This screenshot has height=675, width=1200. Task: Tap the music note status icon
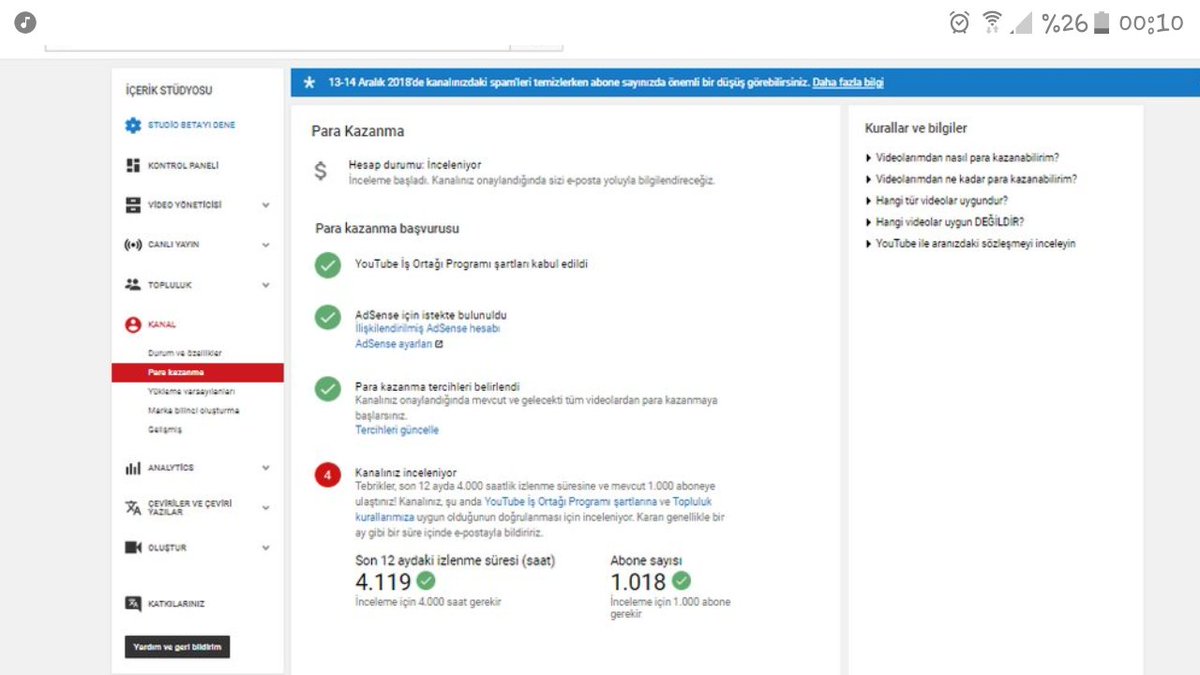point(26,22)
